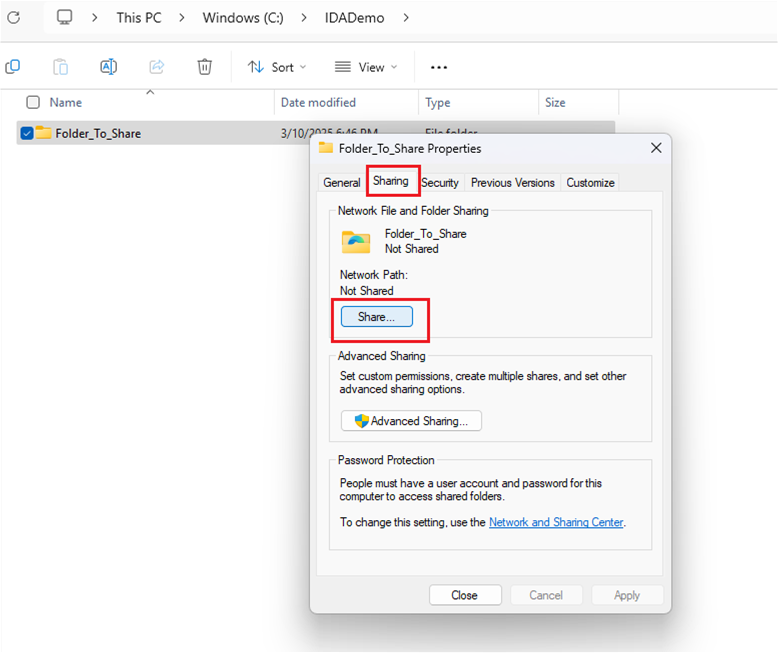Click the folder icon of Folder_To_Share row
Image resolution: width=778 pixels, height=653 pixels.
click(x=43, y=132)
